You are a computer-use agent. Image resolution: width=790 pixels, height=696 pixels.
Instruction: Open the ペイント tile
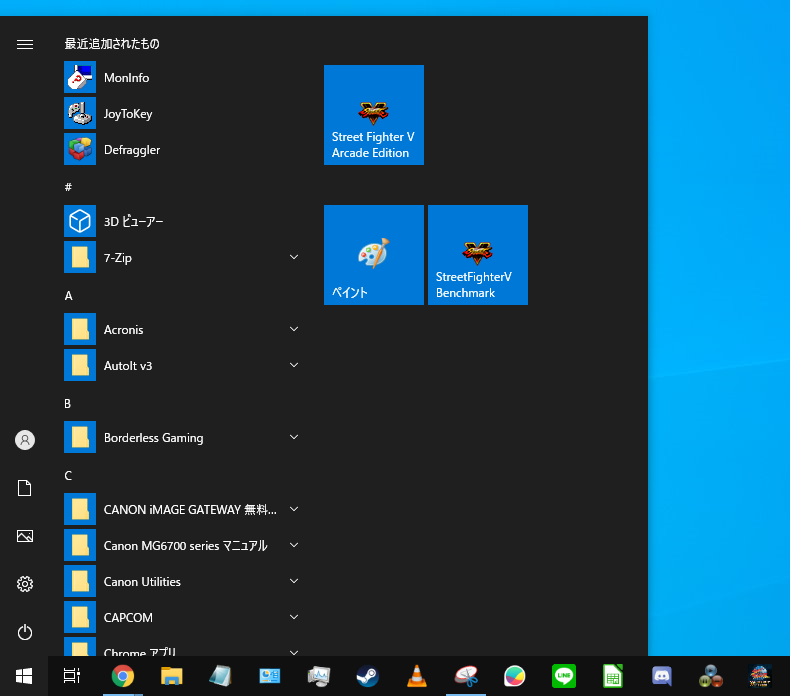click(x=374, y=255)
